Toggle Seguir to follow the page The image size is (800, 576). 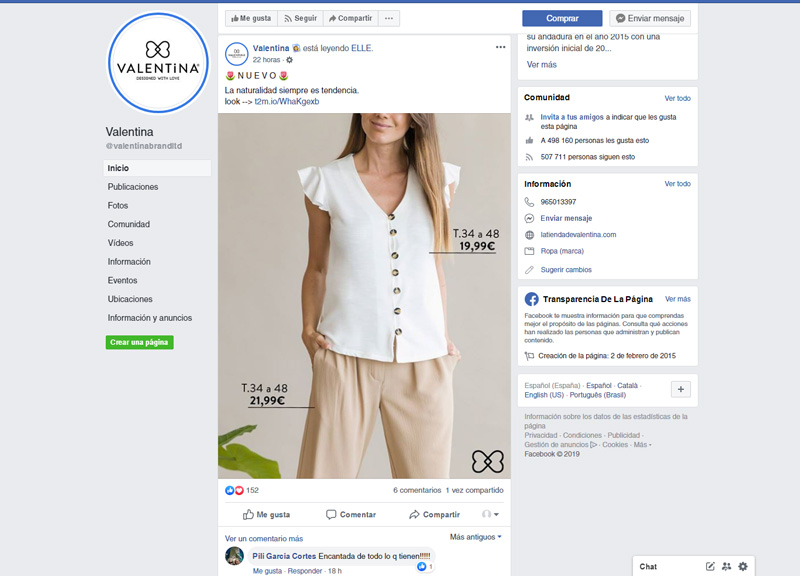(x=299, y=18)
